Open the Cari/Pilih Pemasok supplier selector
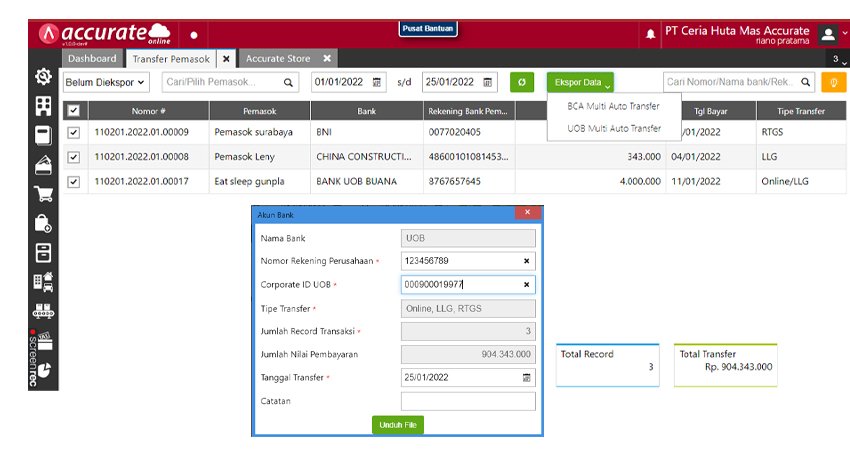The height and width of the screenshot is (450, 850). 229,82
